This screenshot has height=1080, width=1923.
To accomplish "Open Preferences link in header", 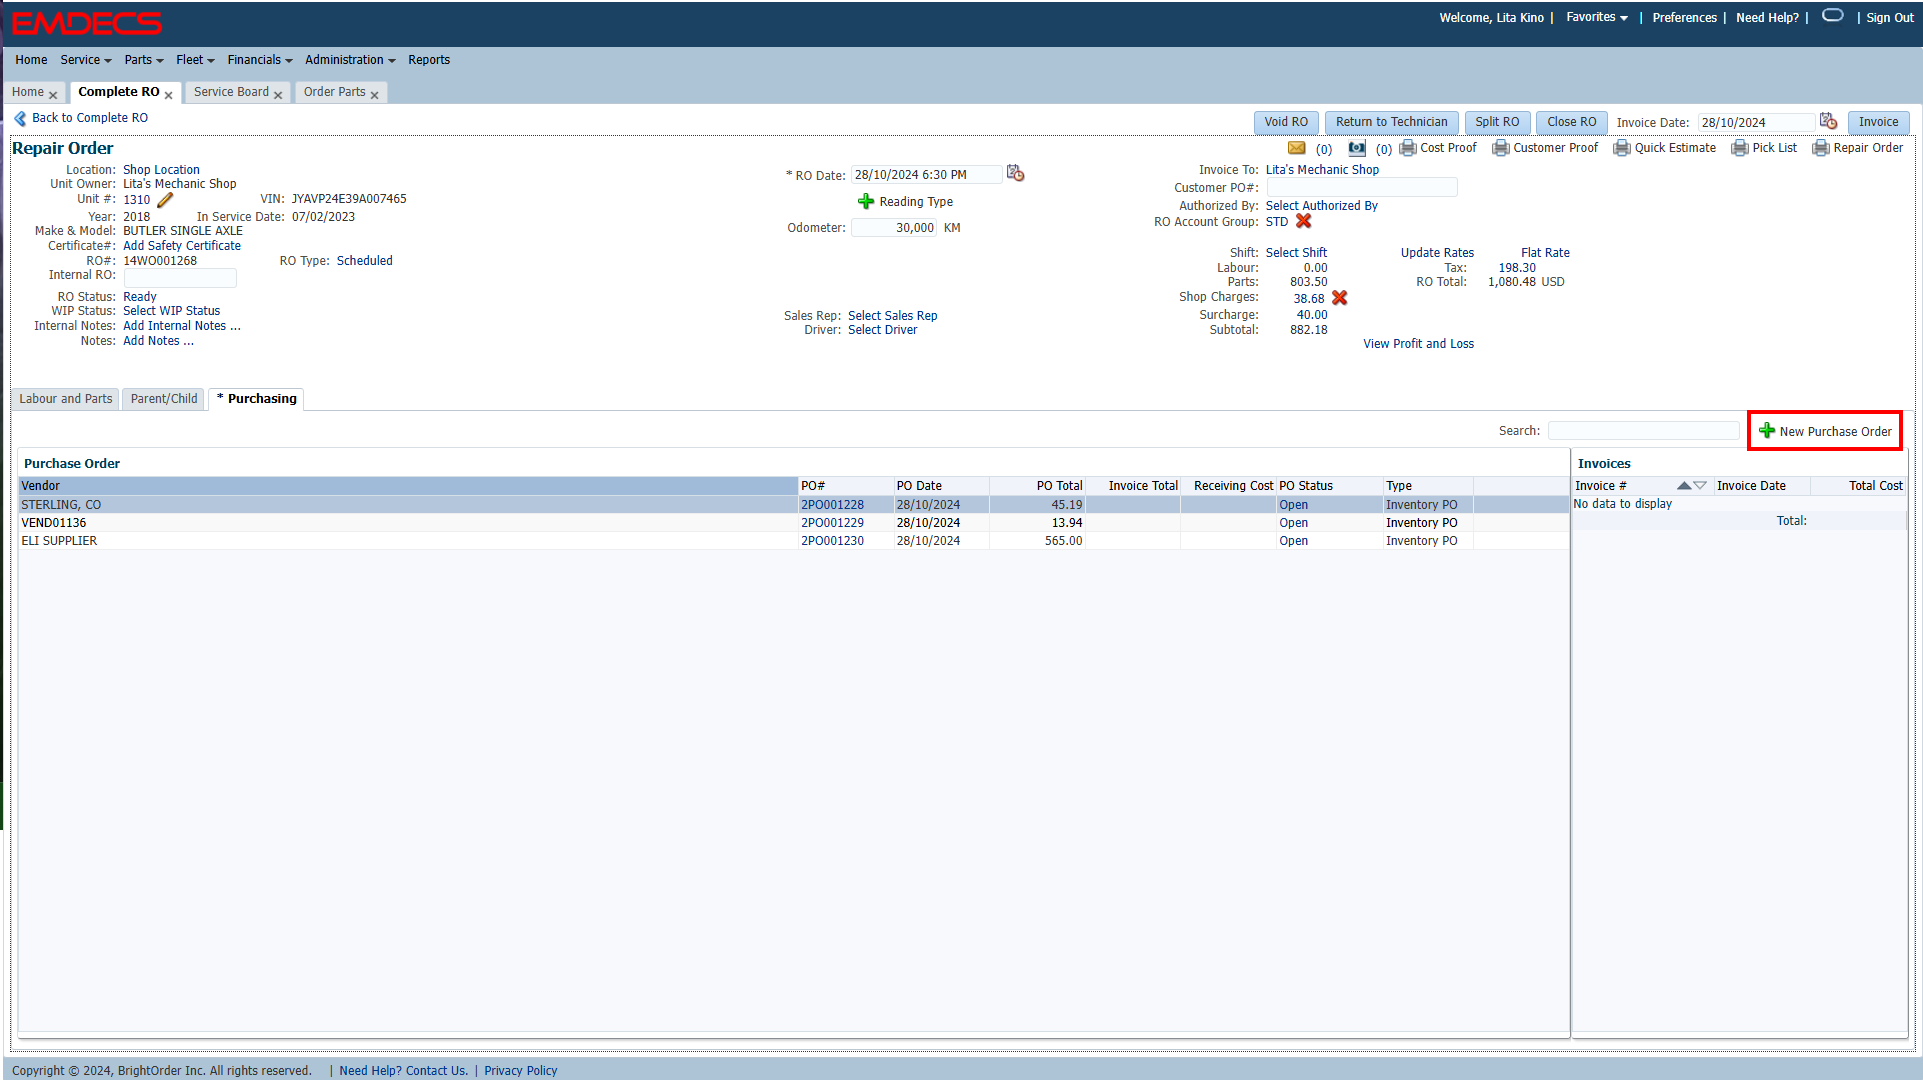I will click(1684, 18).
